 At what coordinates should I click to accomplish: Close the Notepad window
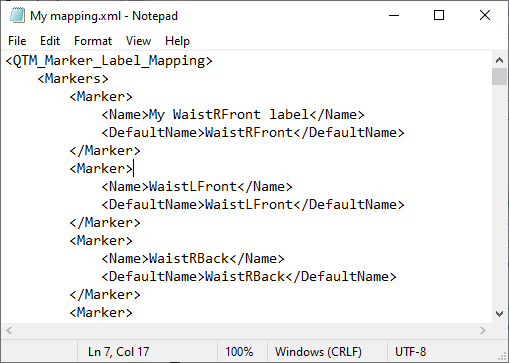(x=485, y=15)
